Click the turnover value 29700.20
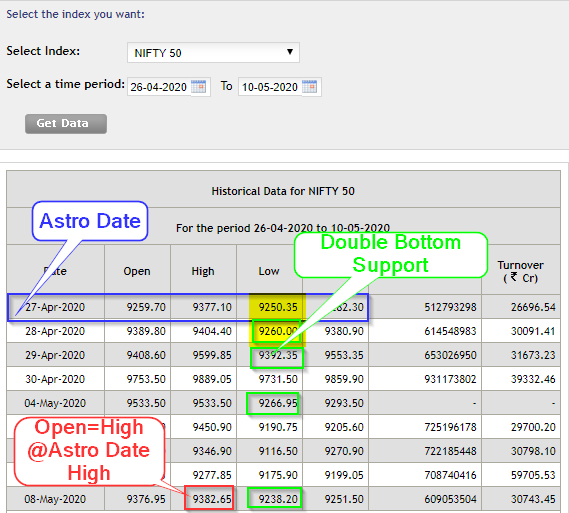The width and height of the screenshot is (569, 513). coord(533,427)
